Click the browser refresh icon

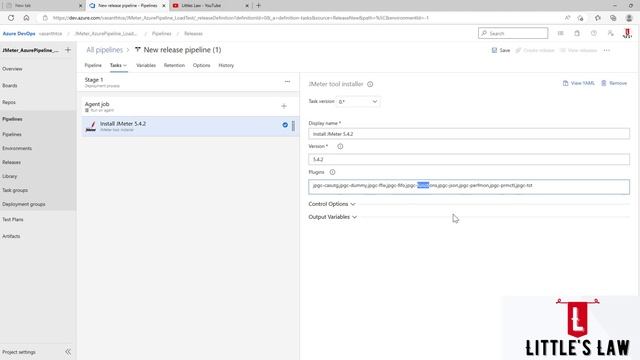click(11, 18)
